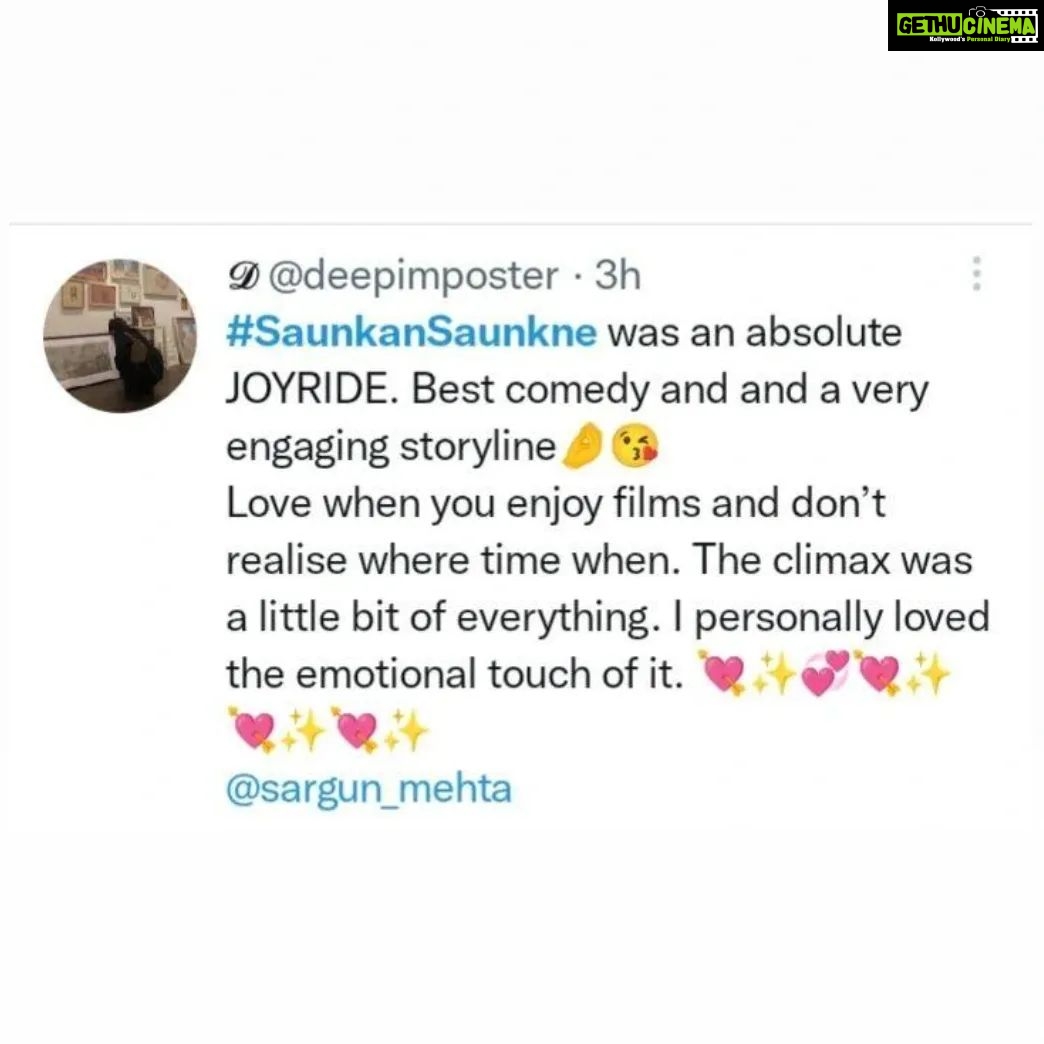Click the 3h timestamp of the tweet
The width and height of the screenshot is (1044, 1044).
(x=617, y=275)
